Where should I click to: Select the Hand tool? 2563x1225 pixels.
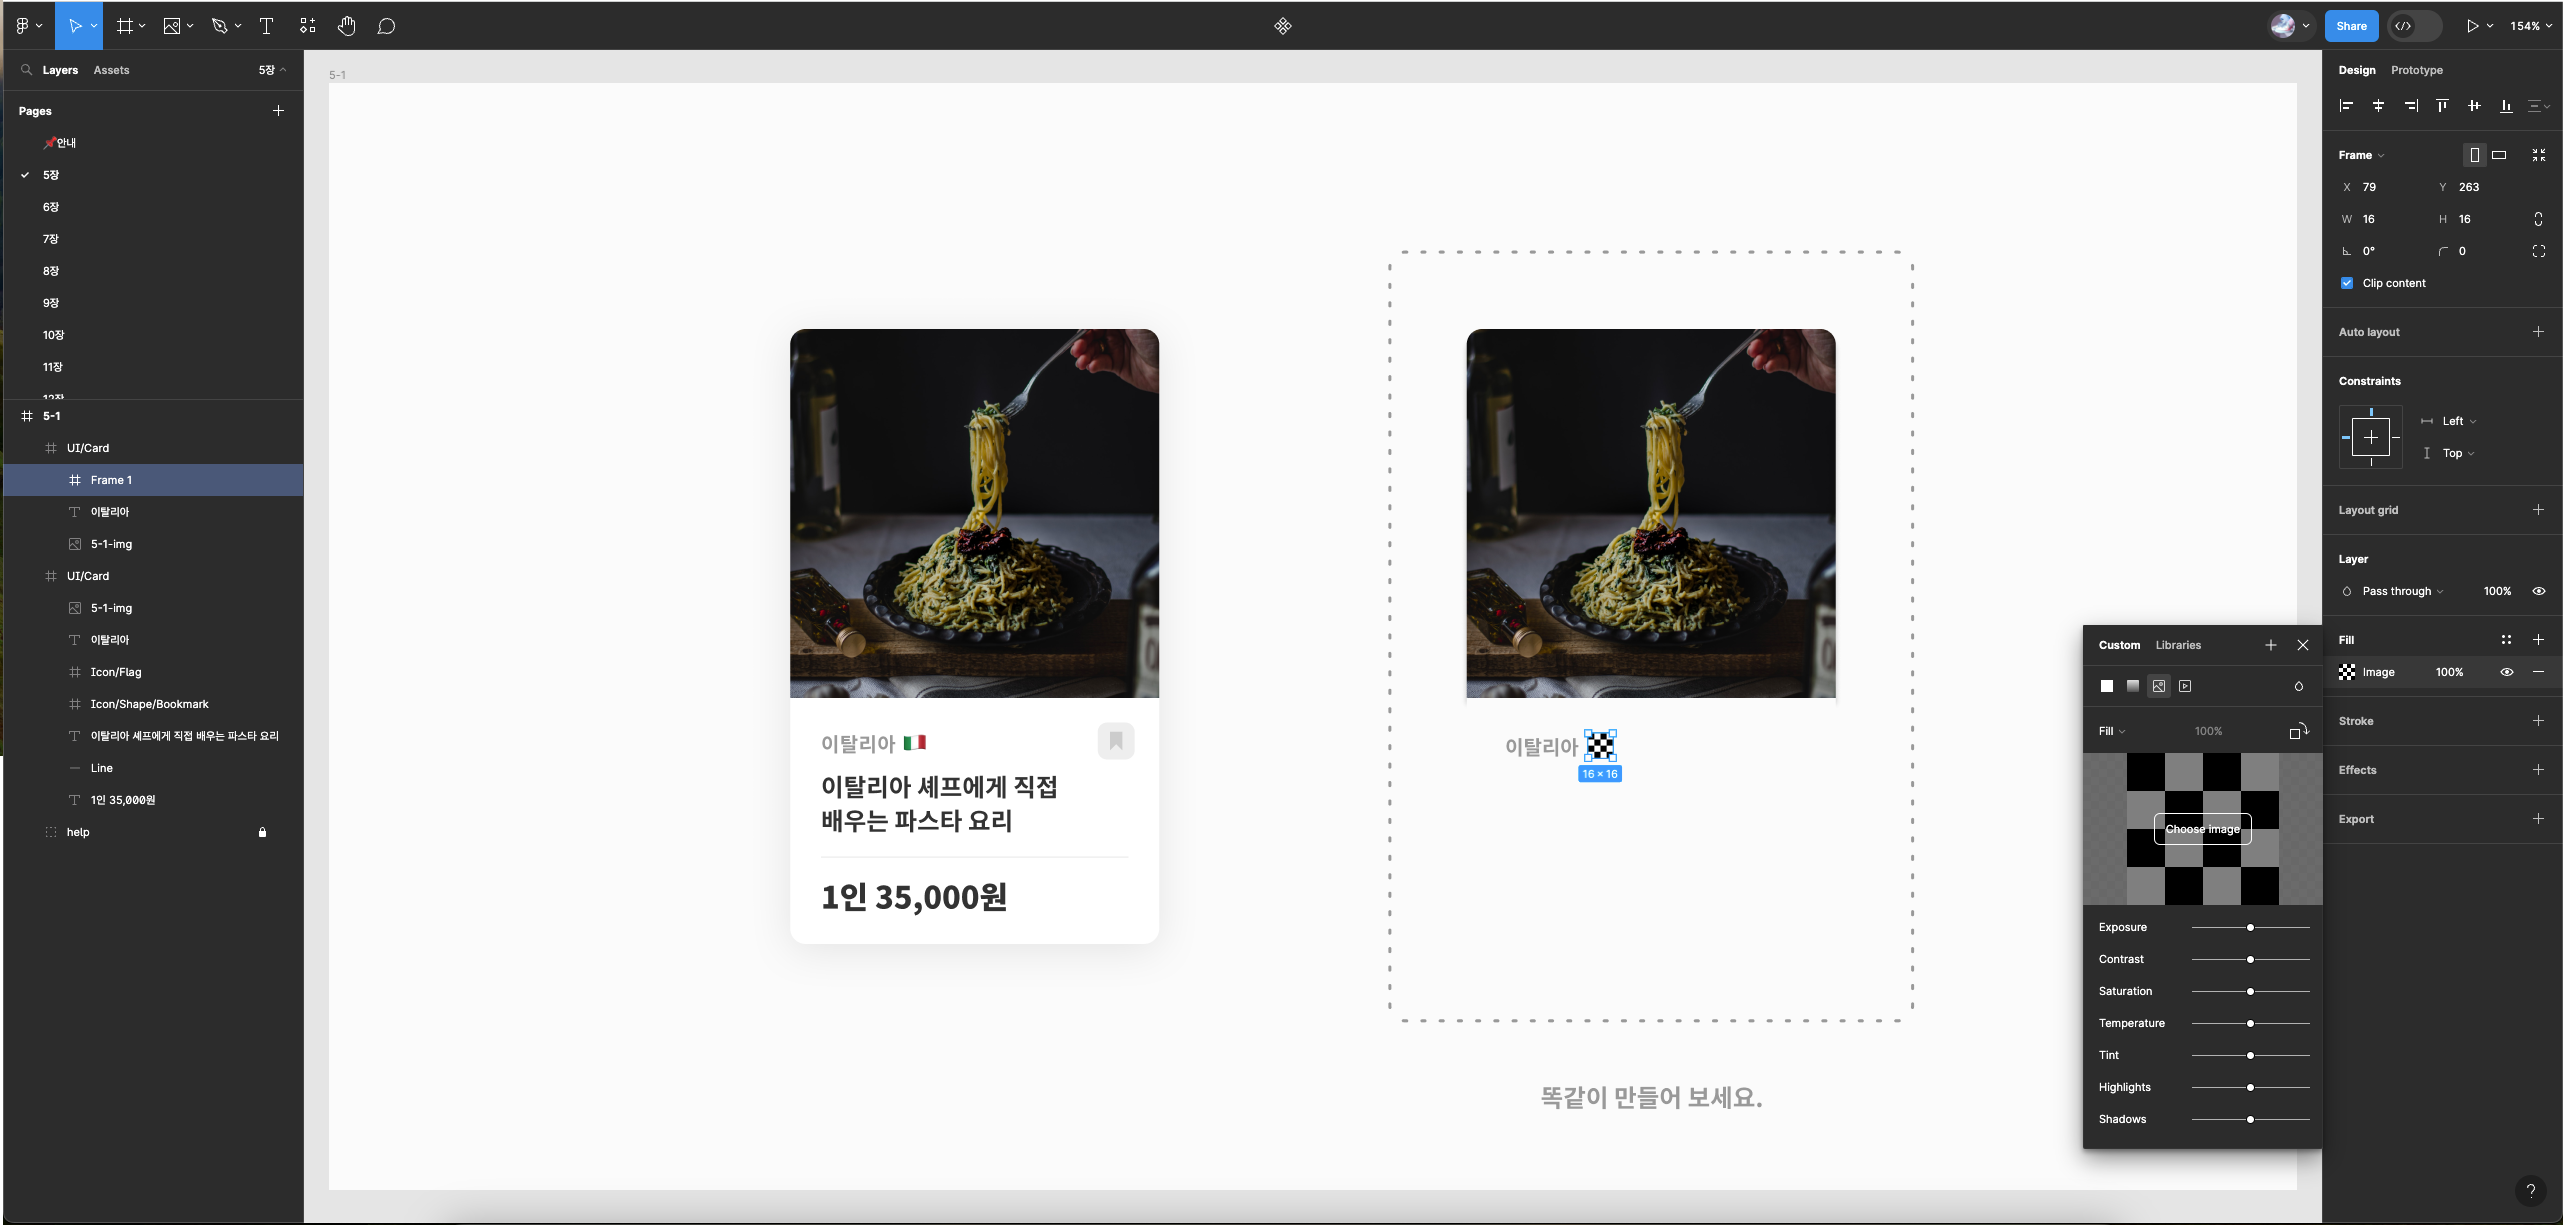tap(346, 26)
